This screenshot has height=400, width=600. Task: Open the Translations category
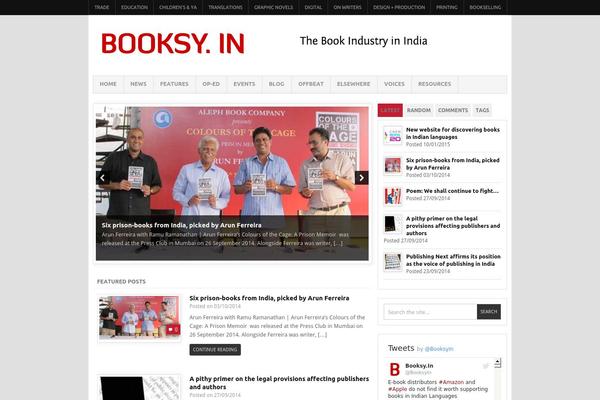point(225,7)
